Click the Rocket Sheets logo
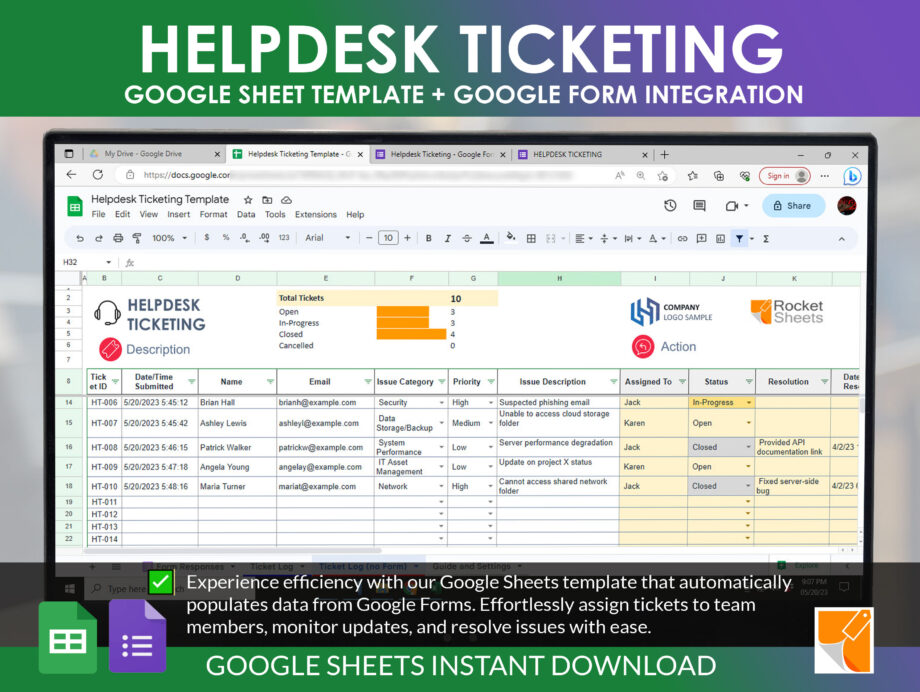The height and width of the screenshot is (692, 920). [x=787, y=312]
